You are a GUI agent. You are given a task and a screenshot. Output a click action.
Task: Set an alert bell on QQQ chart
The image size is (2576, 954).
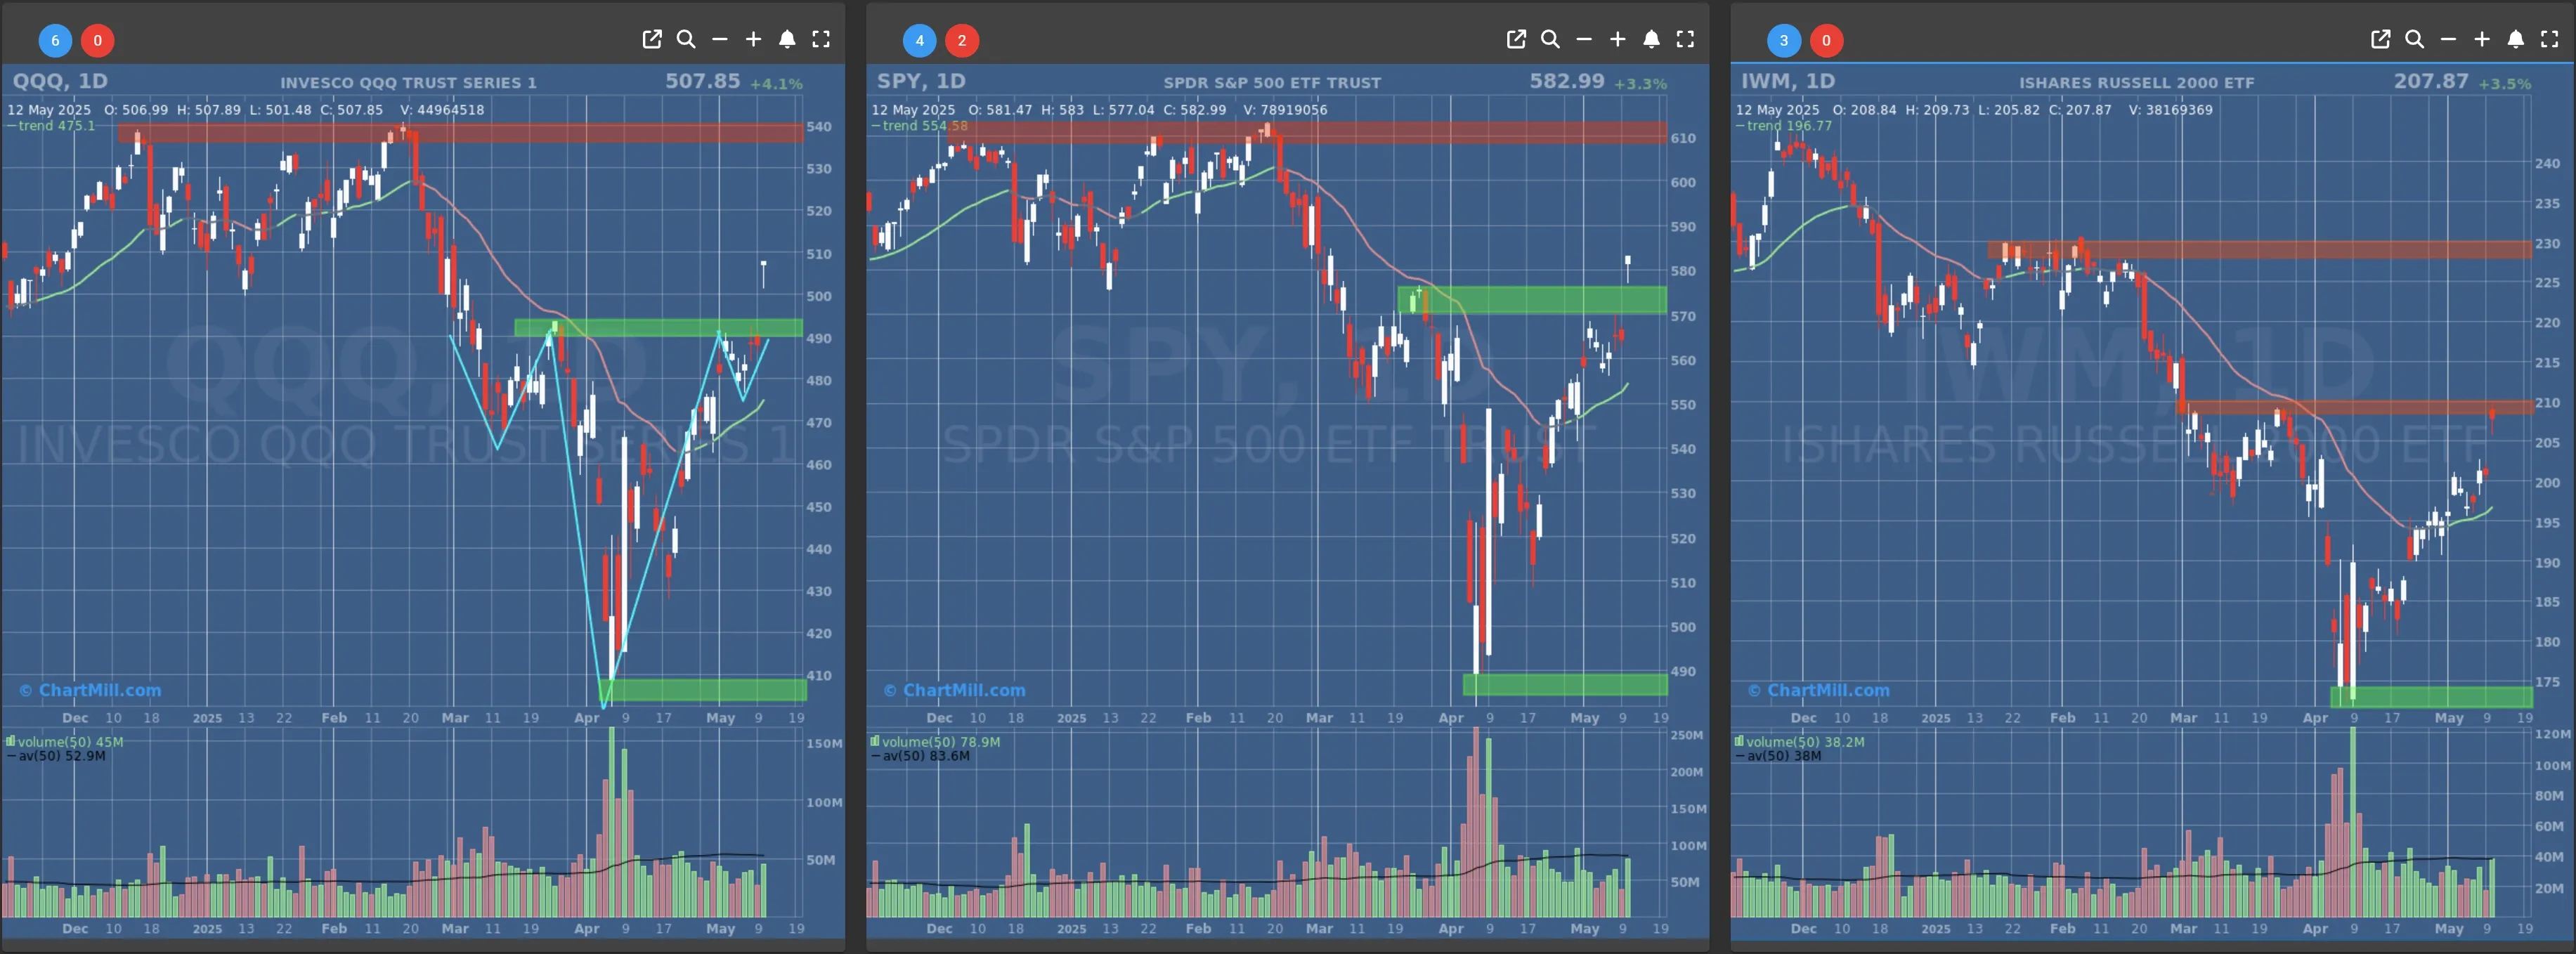tap(788, 39)
